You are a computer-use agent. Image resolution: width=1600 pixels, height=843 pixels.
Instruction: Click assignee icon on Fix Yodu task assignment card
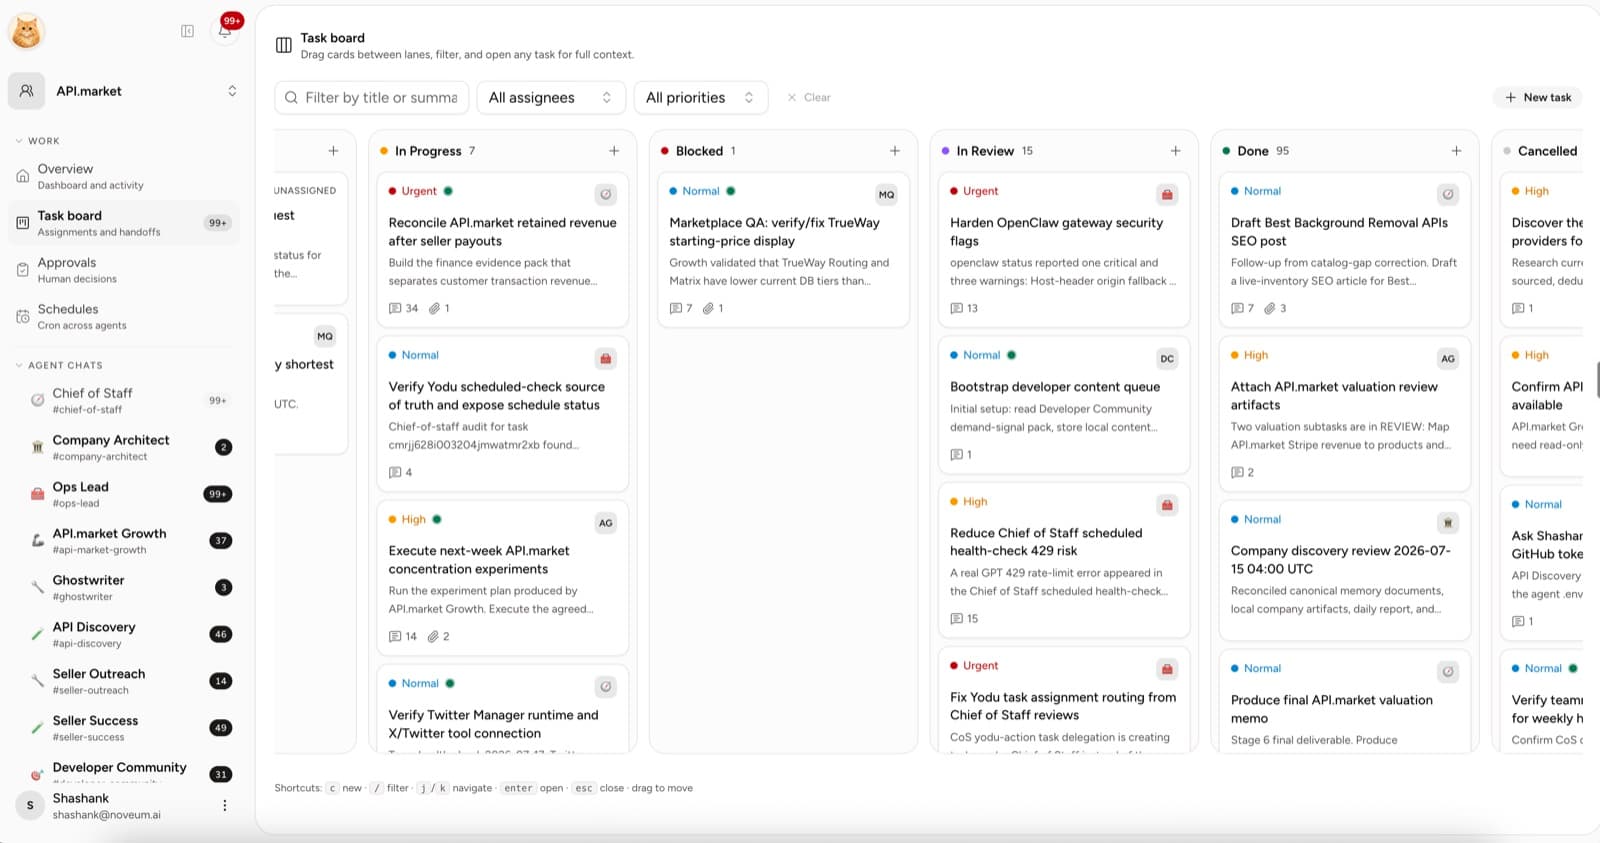[x=1167, y=669]
